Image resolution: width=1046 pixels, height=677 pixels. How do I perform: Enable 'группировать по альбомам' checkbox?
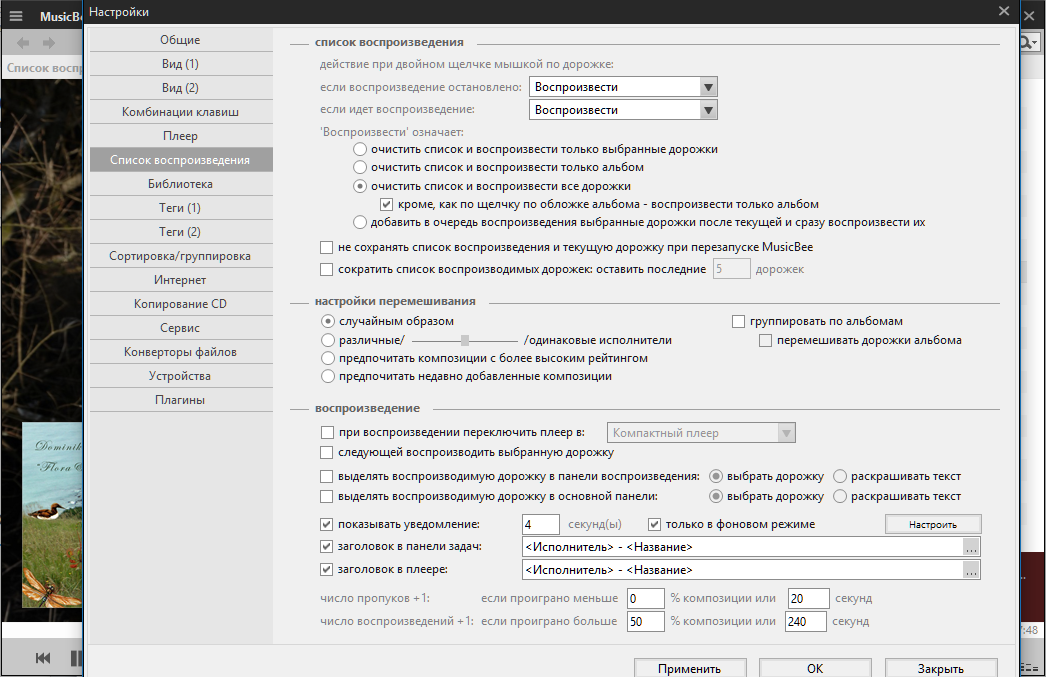(739, 322)
